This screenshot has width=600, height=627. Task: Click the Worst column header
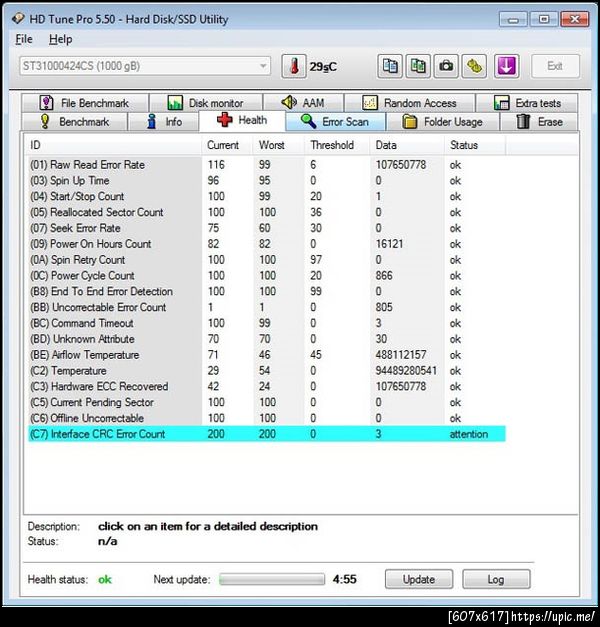click(279, 145)
